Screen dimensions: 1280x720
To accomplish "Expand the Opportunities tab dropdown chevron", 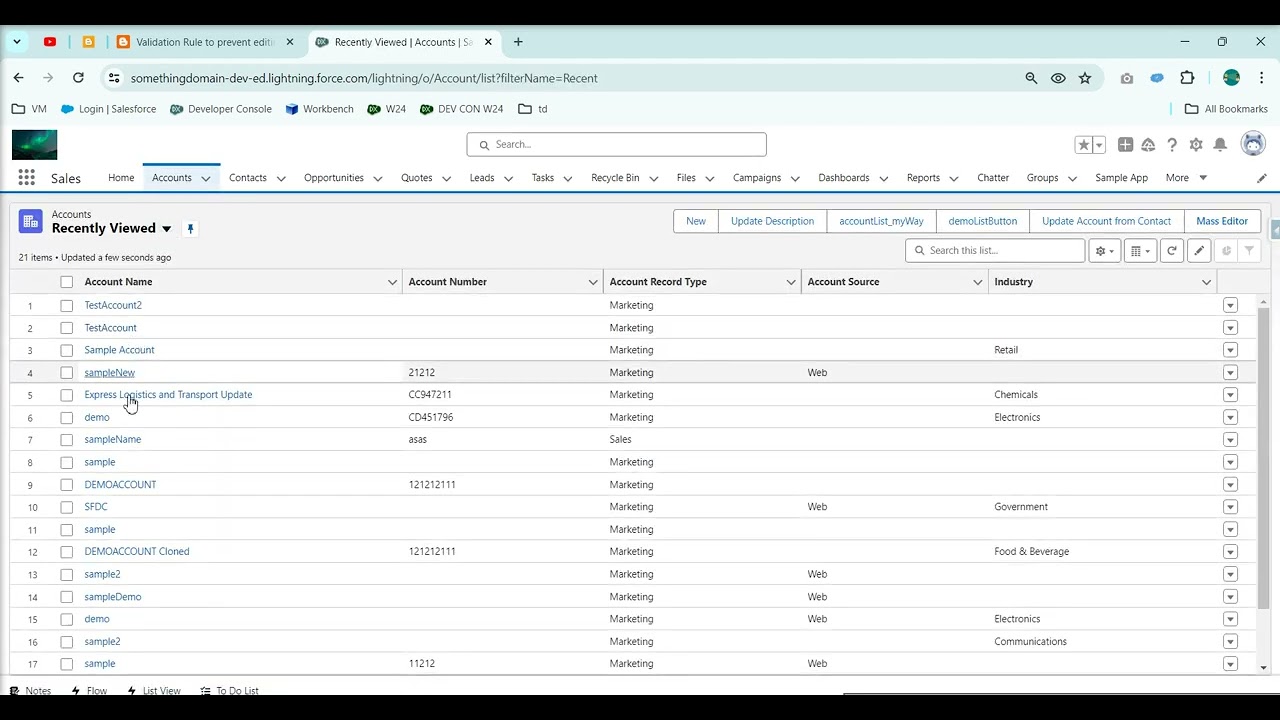I will 377,179.
